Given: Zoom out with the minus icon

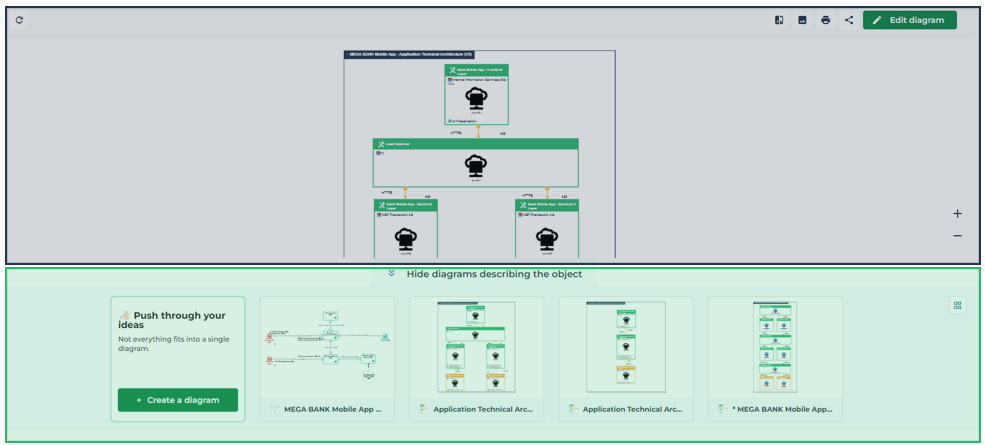Looking at the screenshot, I should coord(957,236).
